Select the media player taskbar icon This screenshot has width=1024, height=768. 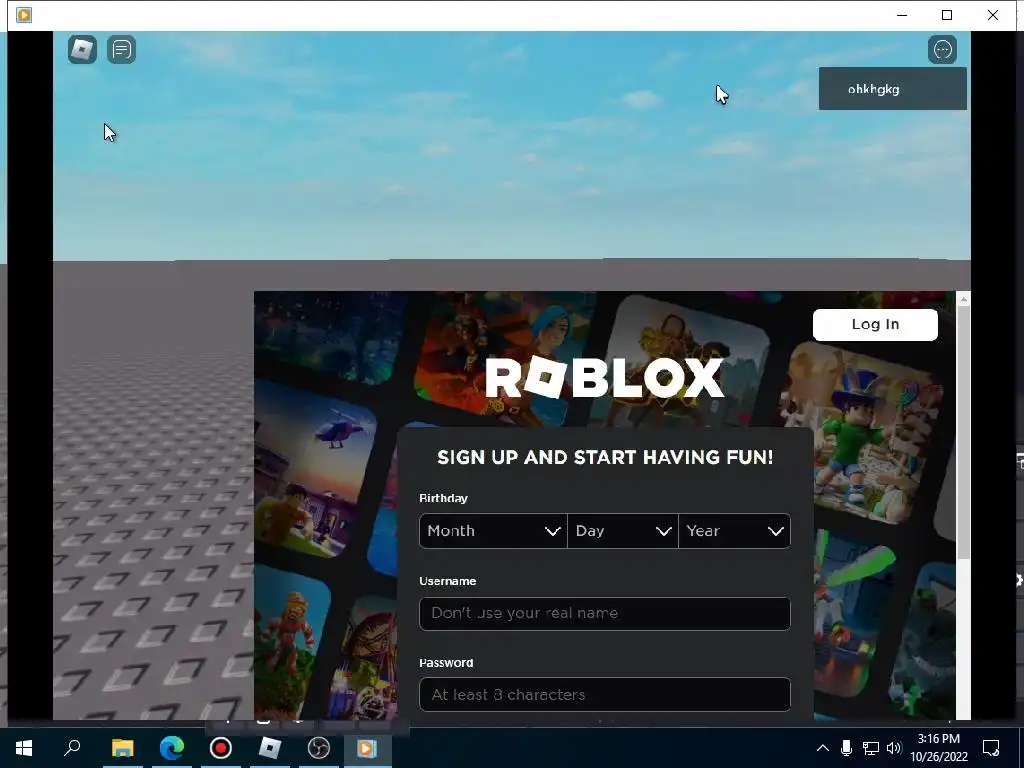(367, 748)
